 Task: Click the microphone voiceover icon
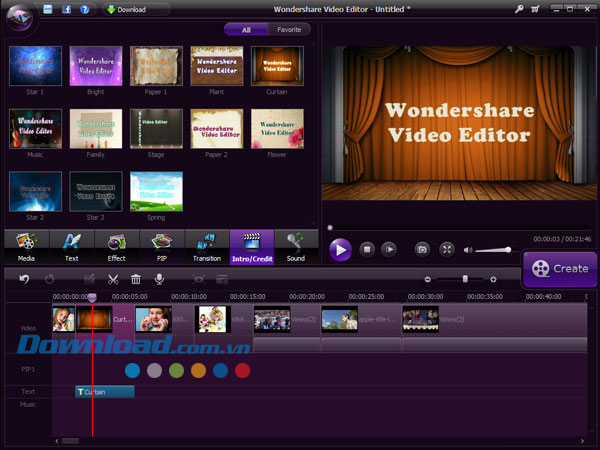point(159,279)
